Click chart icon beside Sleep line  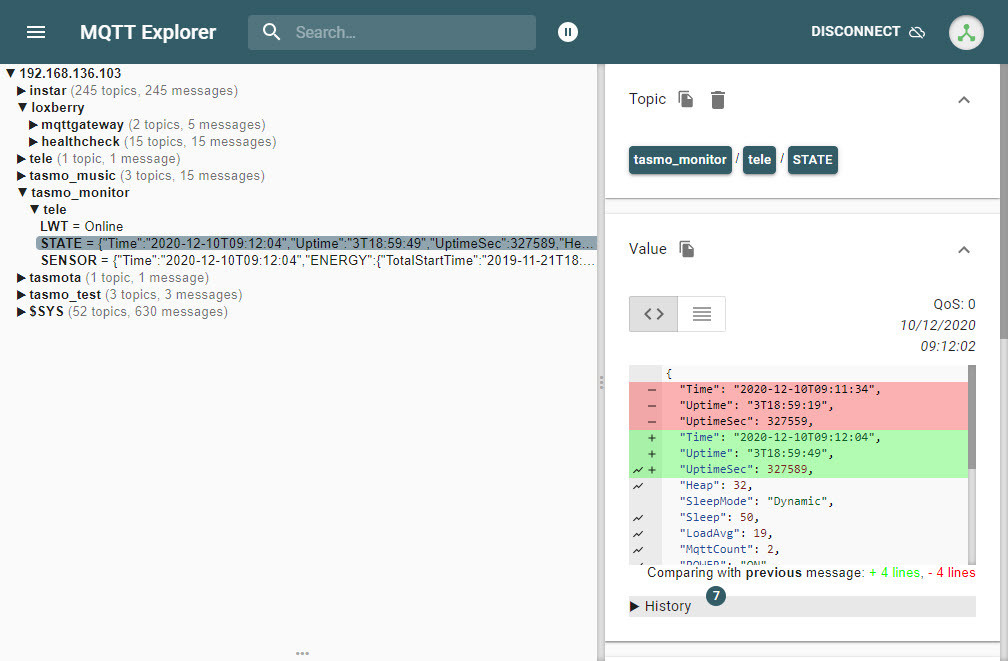(638, 518)
